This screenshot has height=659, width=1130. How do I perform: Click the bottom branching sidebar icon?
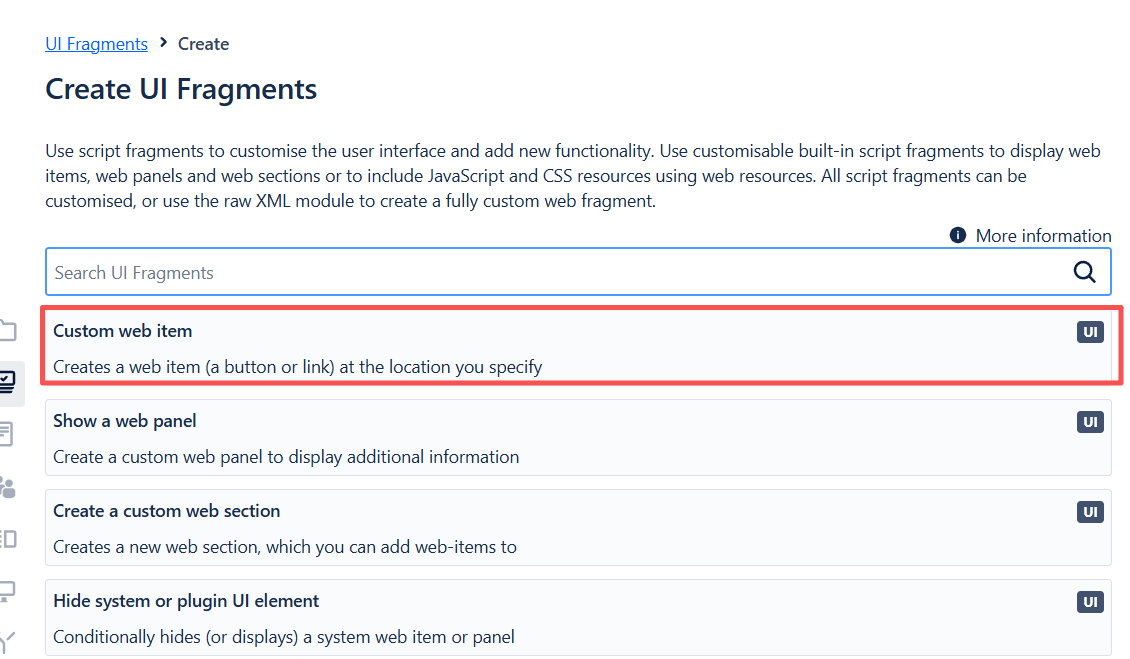coord(8,640)
